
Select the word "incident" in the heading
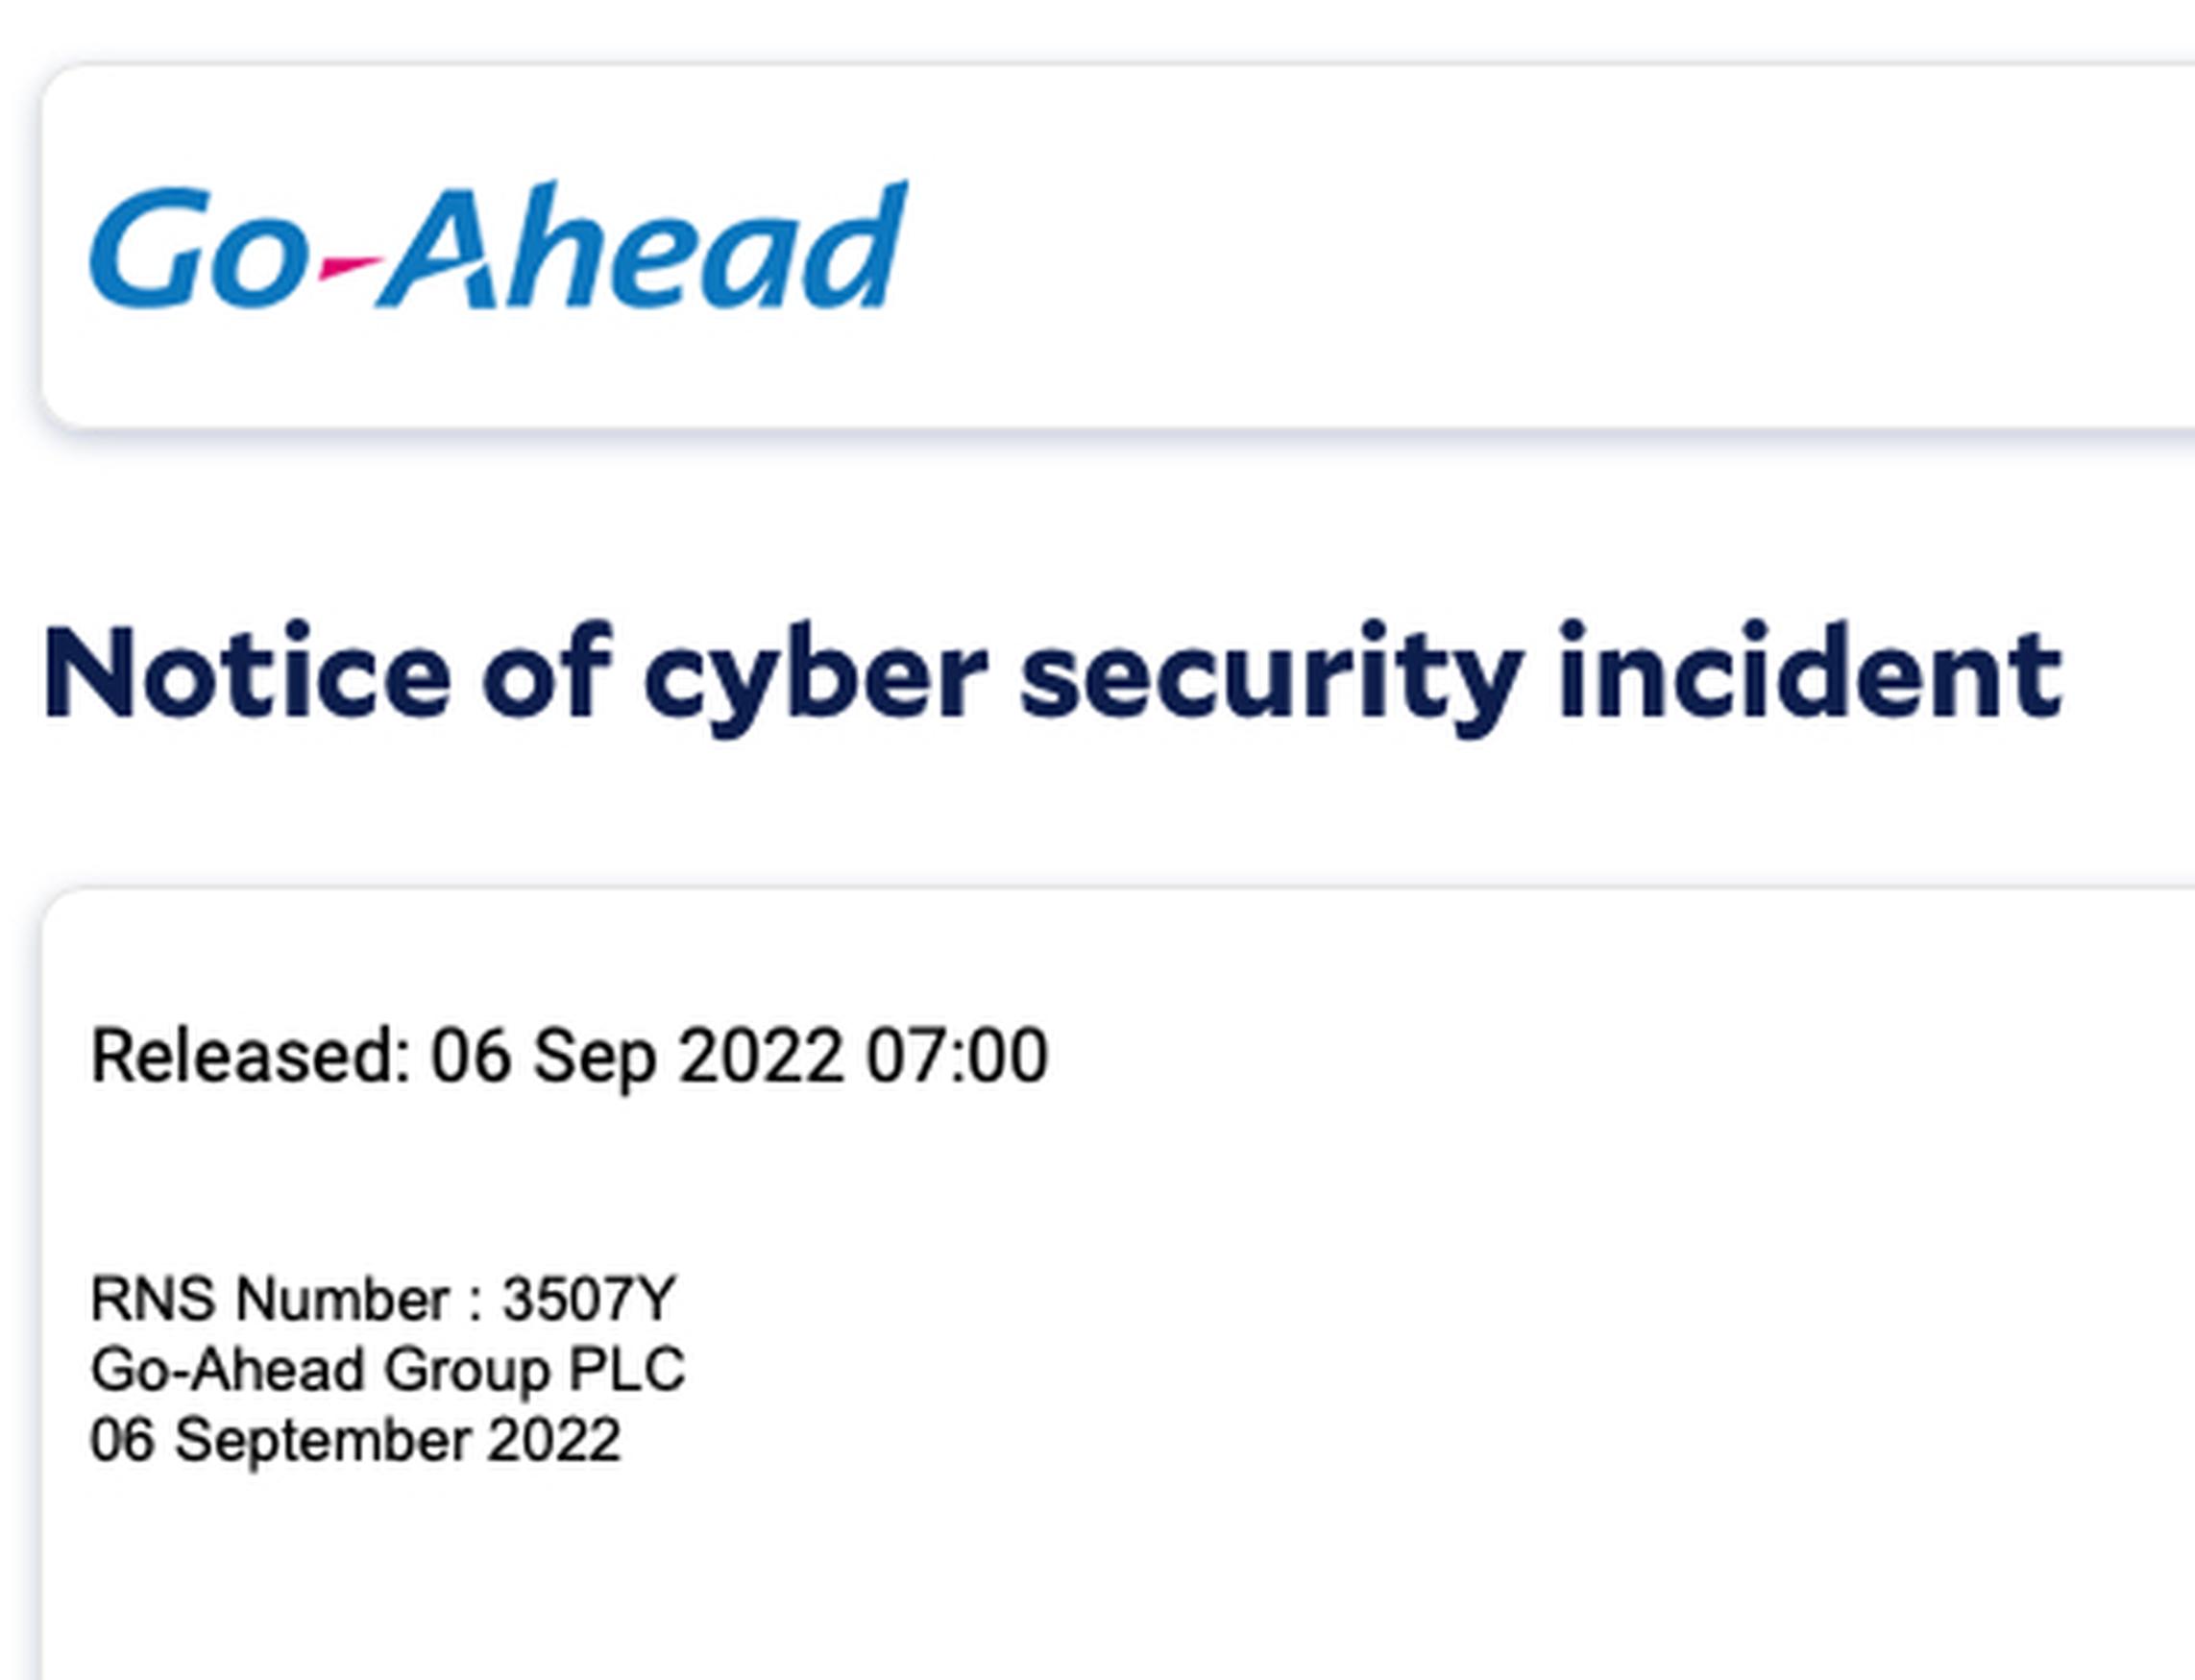click(x=1810, y=669)
